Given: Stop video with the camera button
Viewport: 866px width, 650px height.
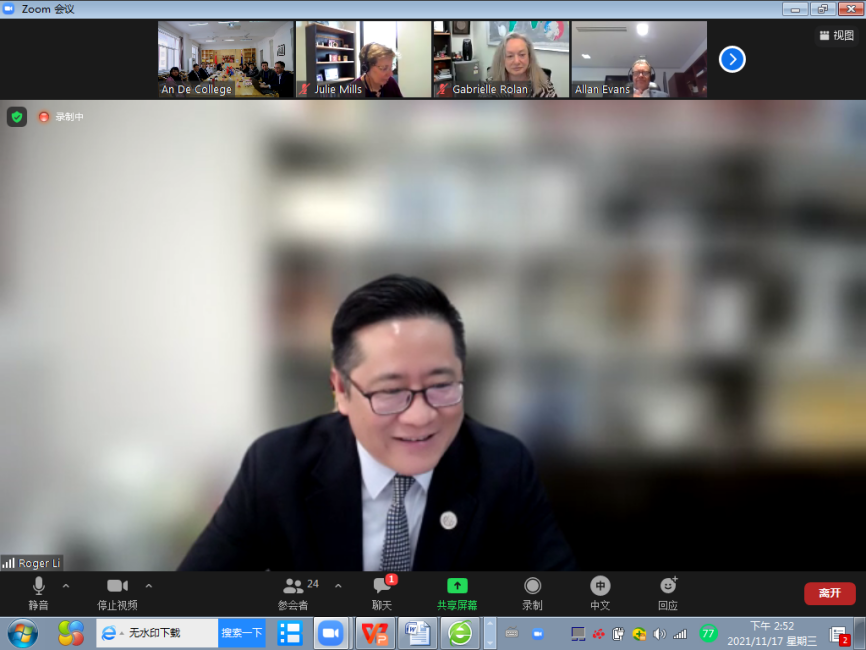Looking at the screenshot, I should pyautogui.click(x=117, y=592).
